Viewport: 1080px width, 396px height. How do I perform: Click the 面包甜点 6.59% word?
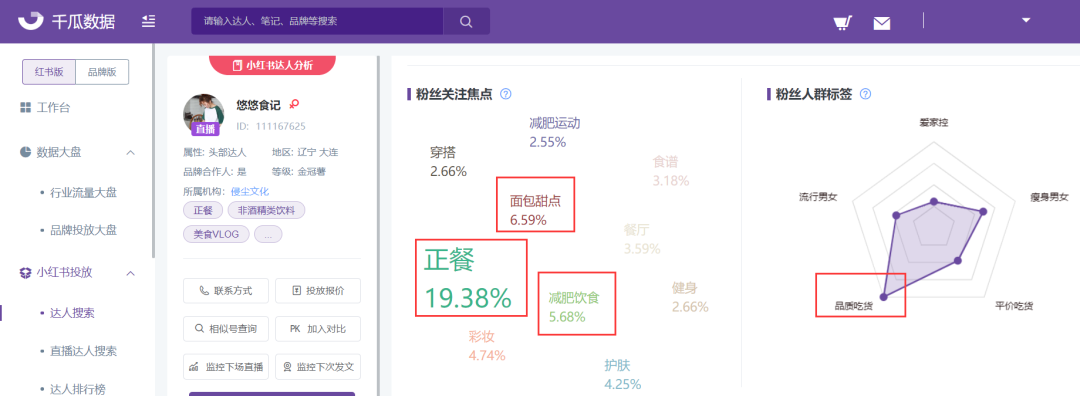(x=534, y=211)
